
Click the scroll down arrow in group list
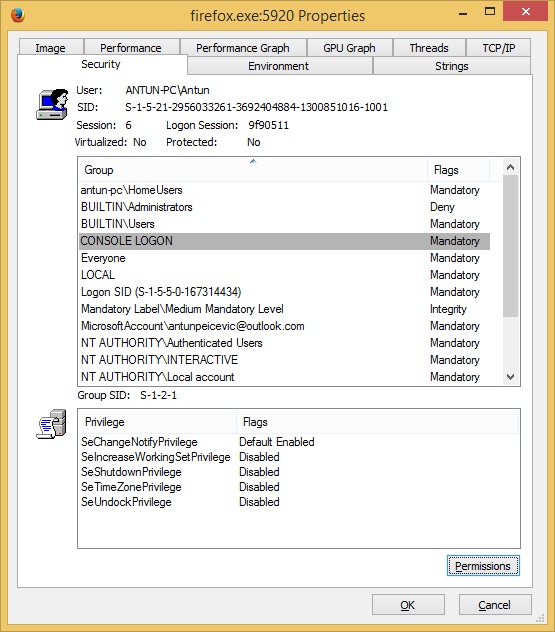point(510,377)
